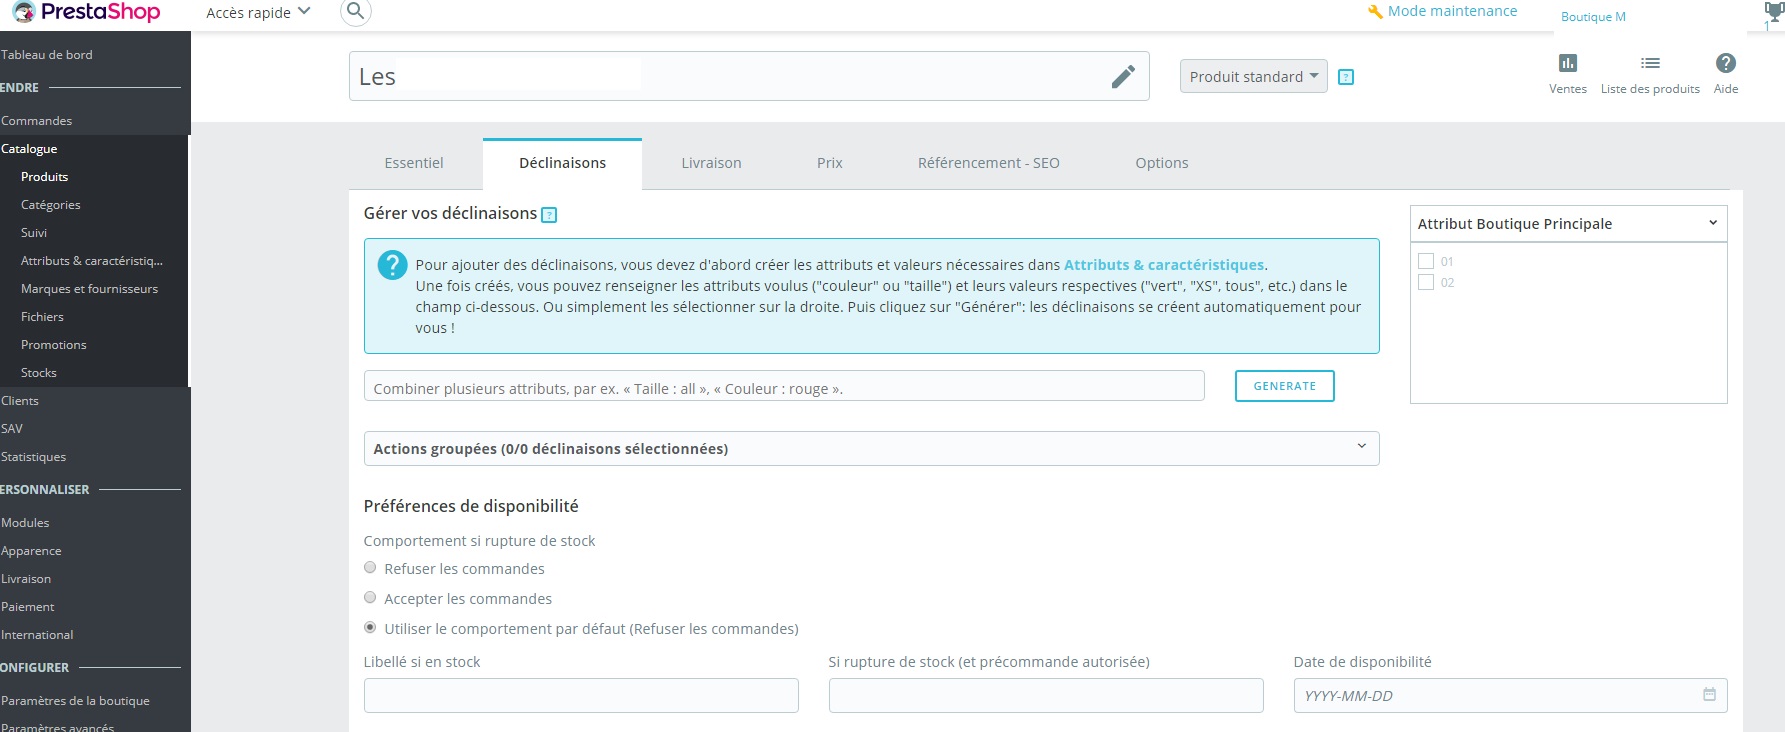Open Statistiques in sidebar
Image resolution: width=1785 pixels, height=732 pixels.
point(34,457)
